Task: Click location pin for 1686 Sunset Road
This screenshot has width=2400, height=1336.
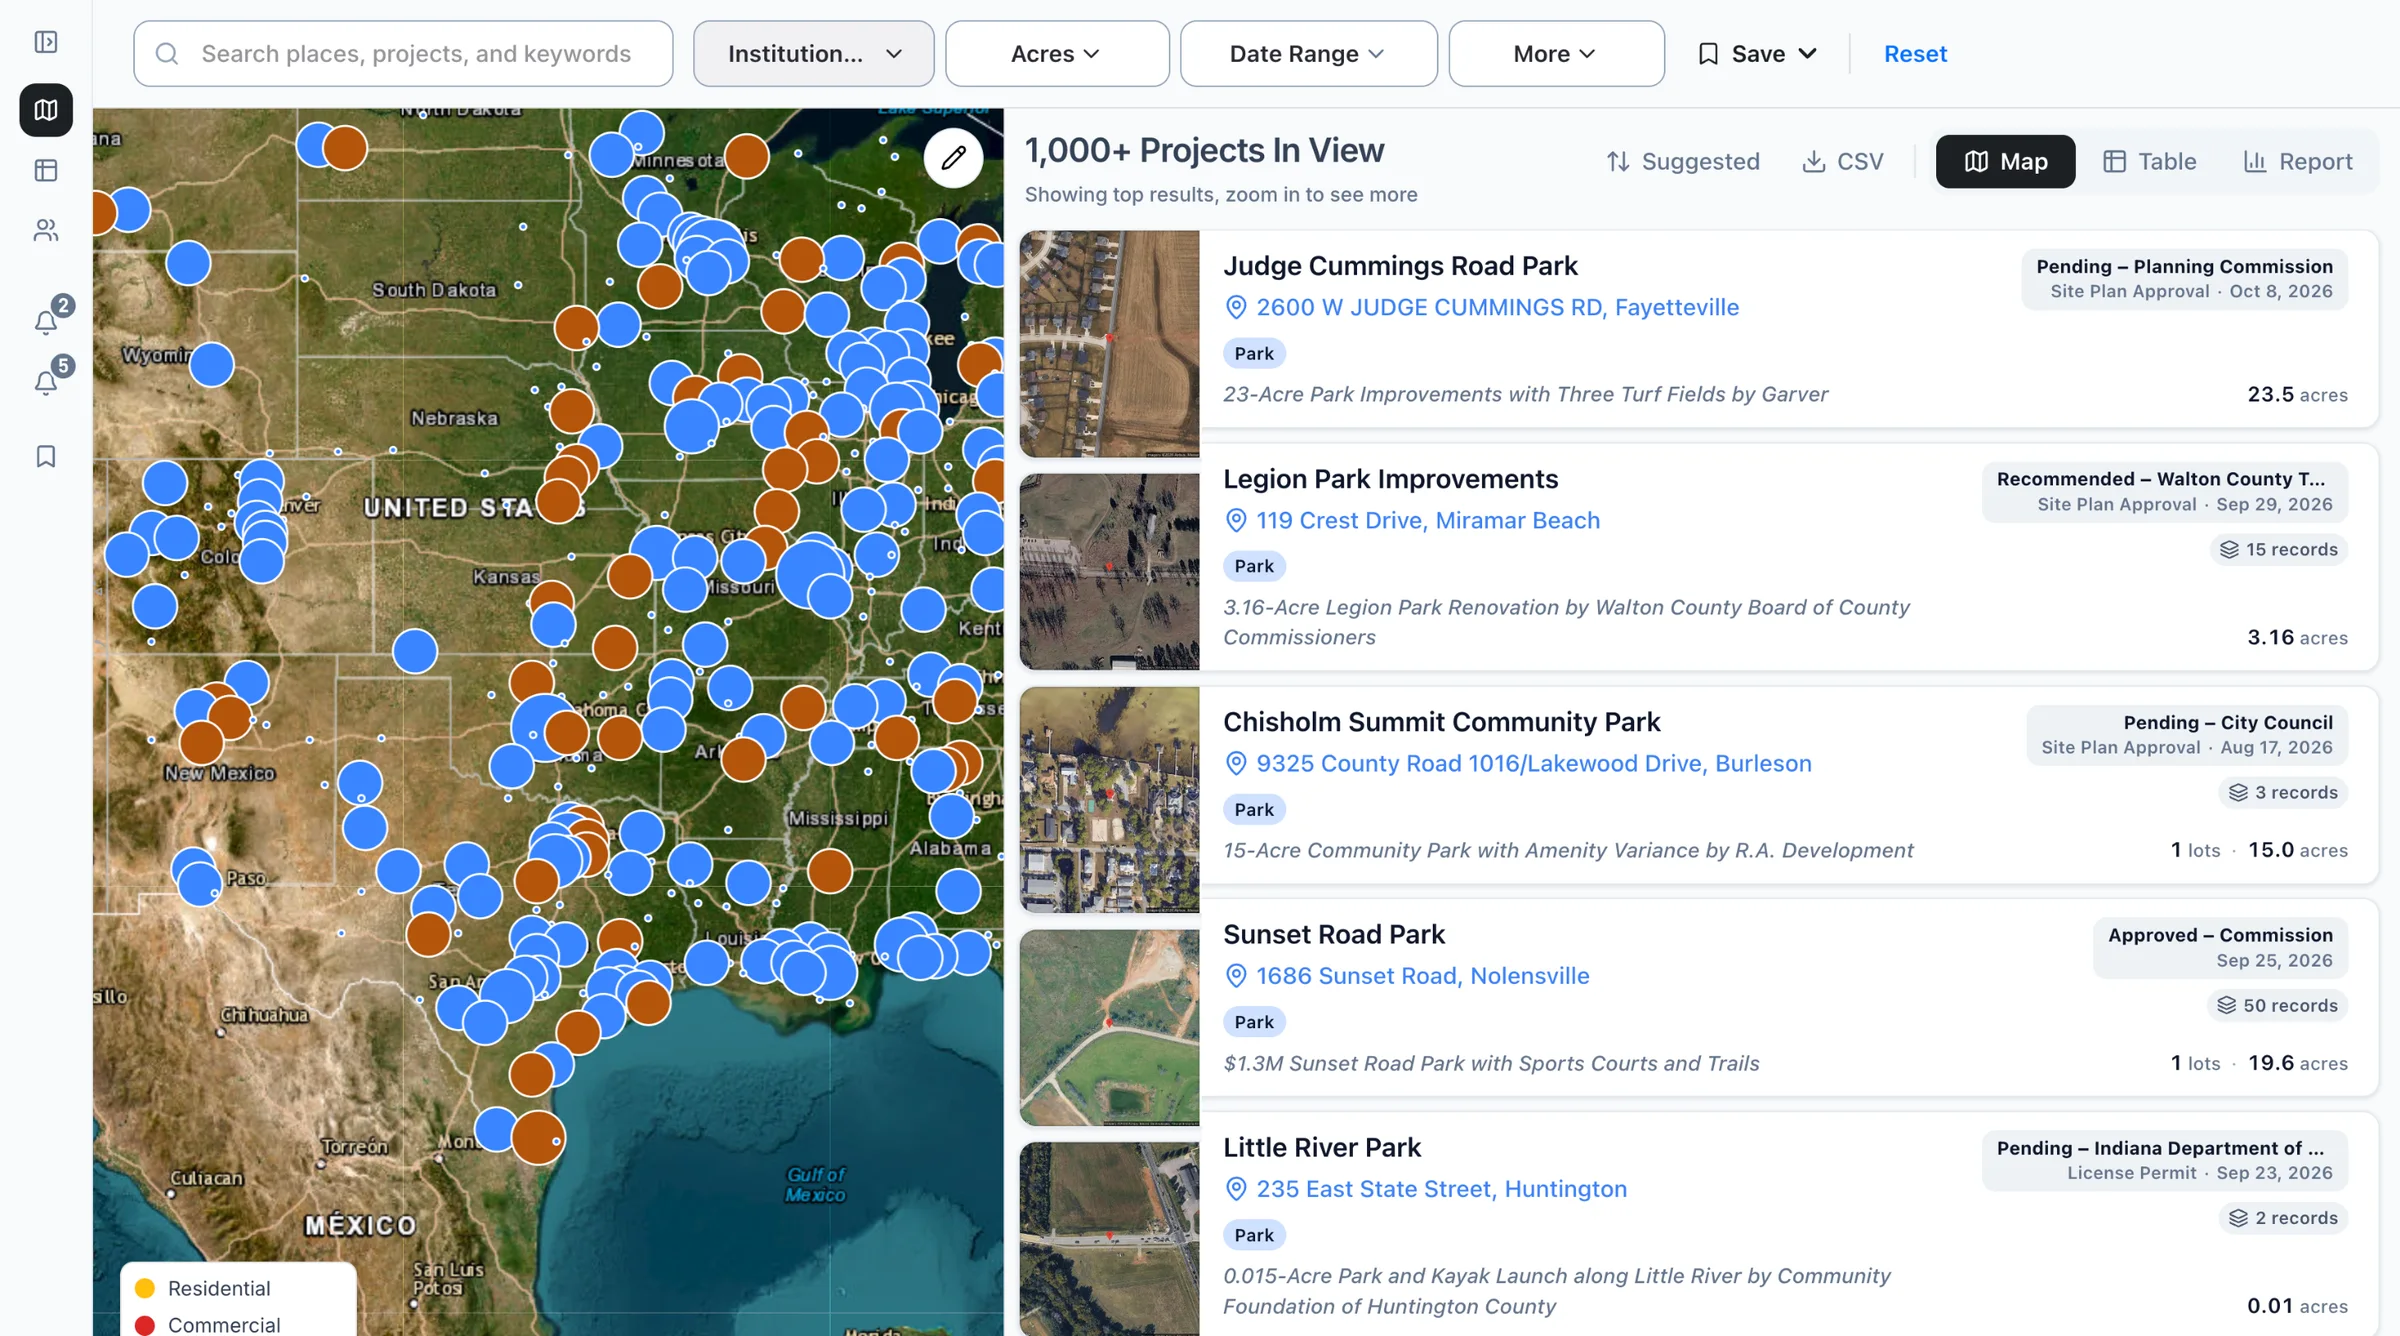Action: point(1236,976)
